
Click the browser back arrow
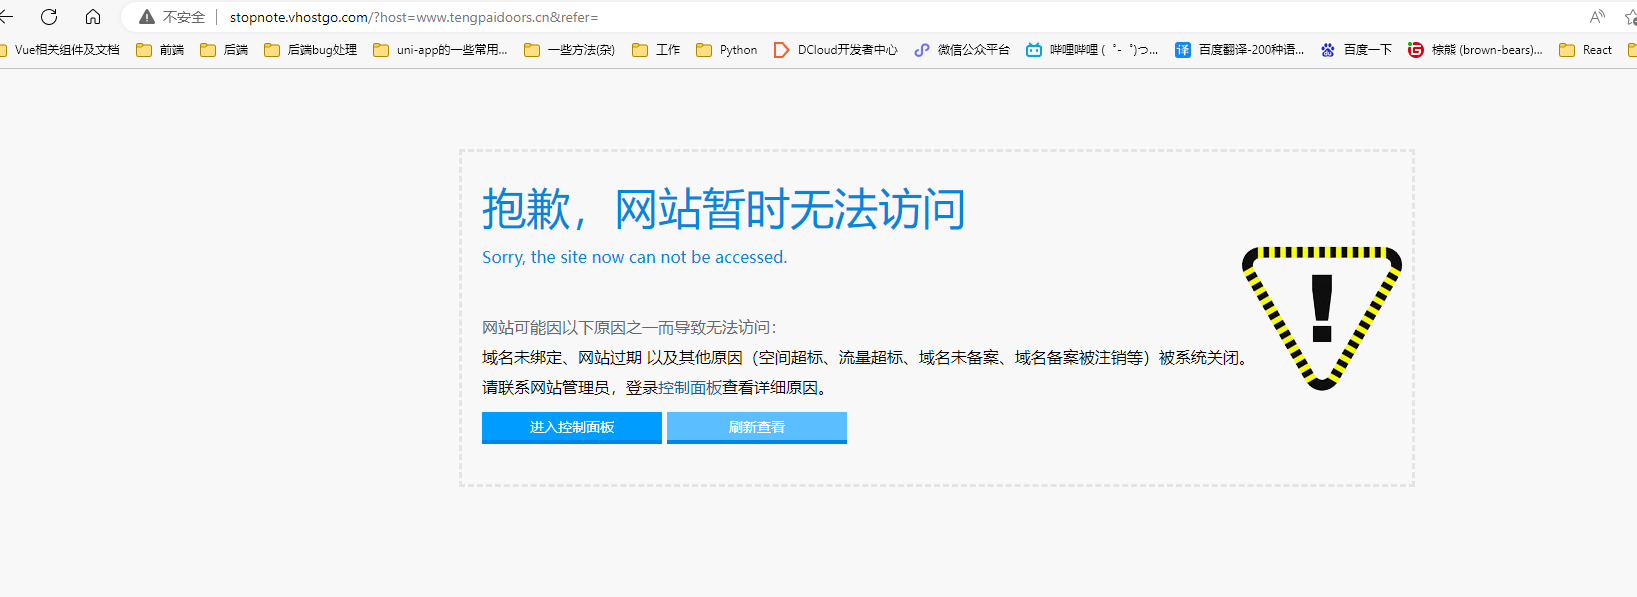click(6, 17)
